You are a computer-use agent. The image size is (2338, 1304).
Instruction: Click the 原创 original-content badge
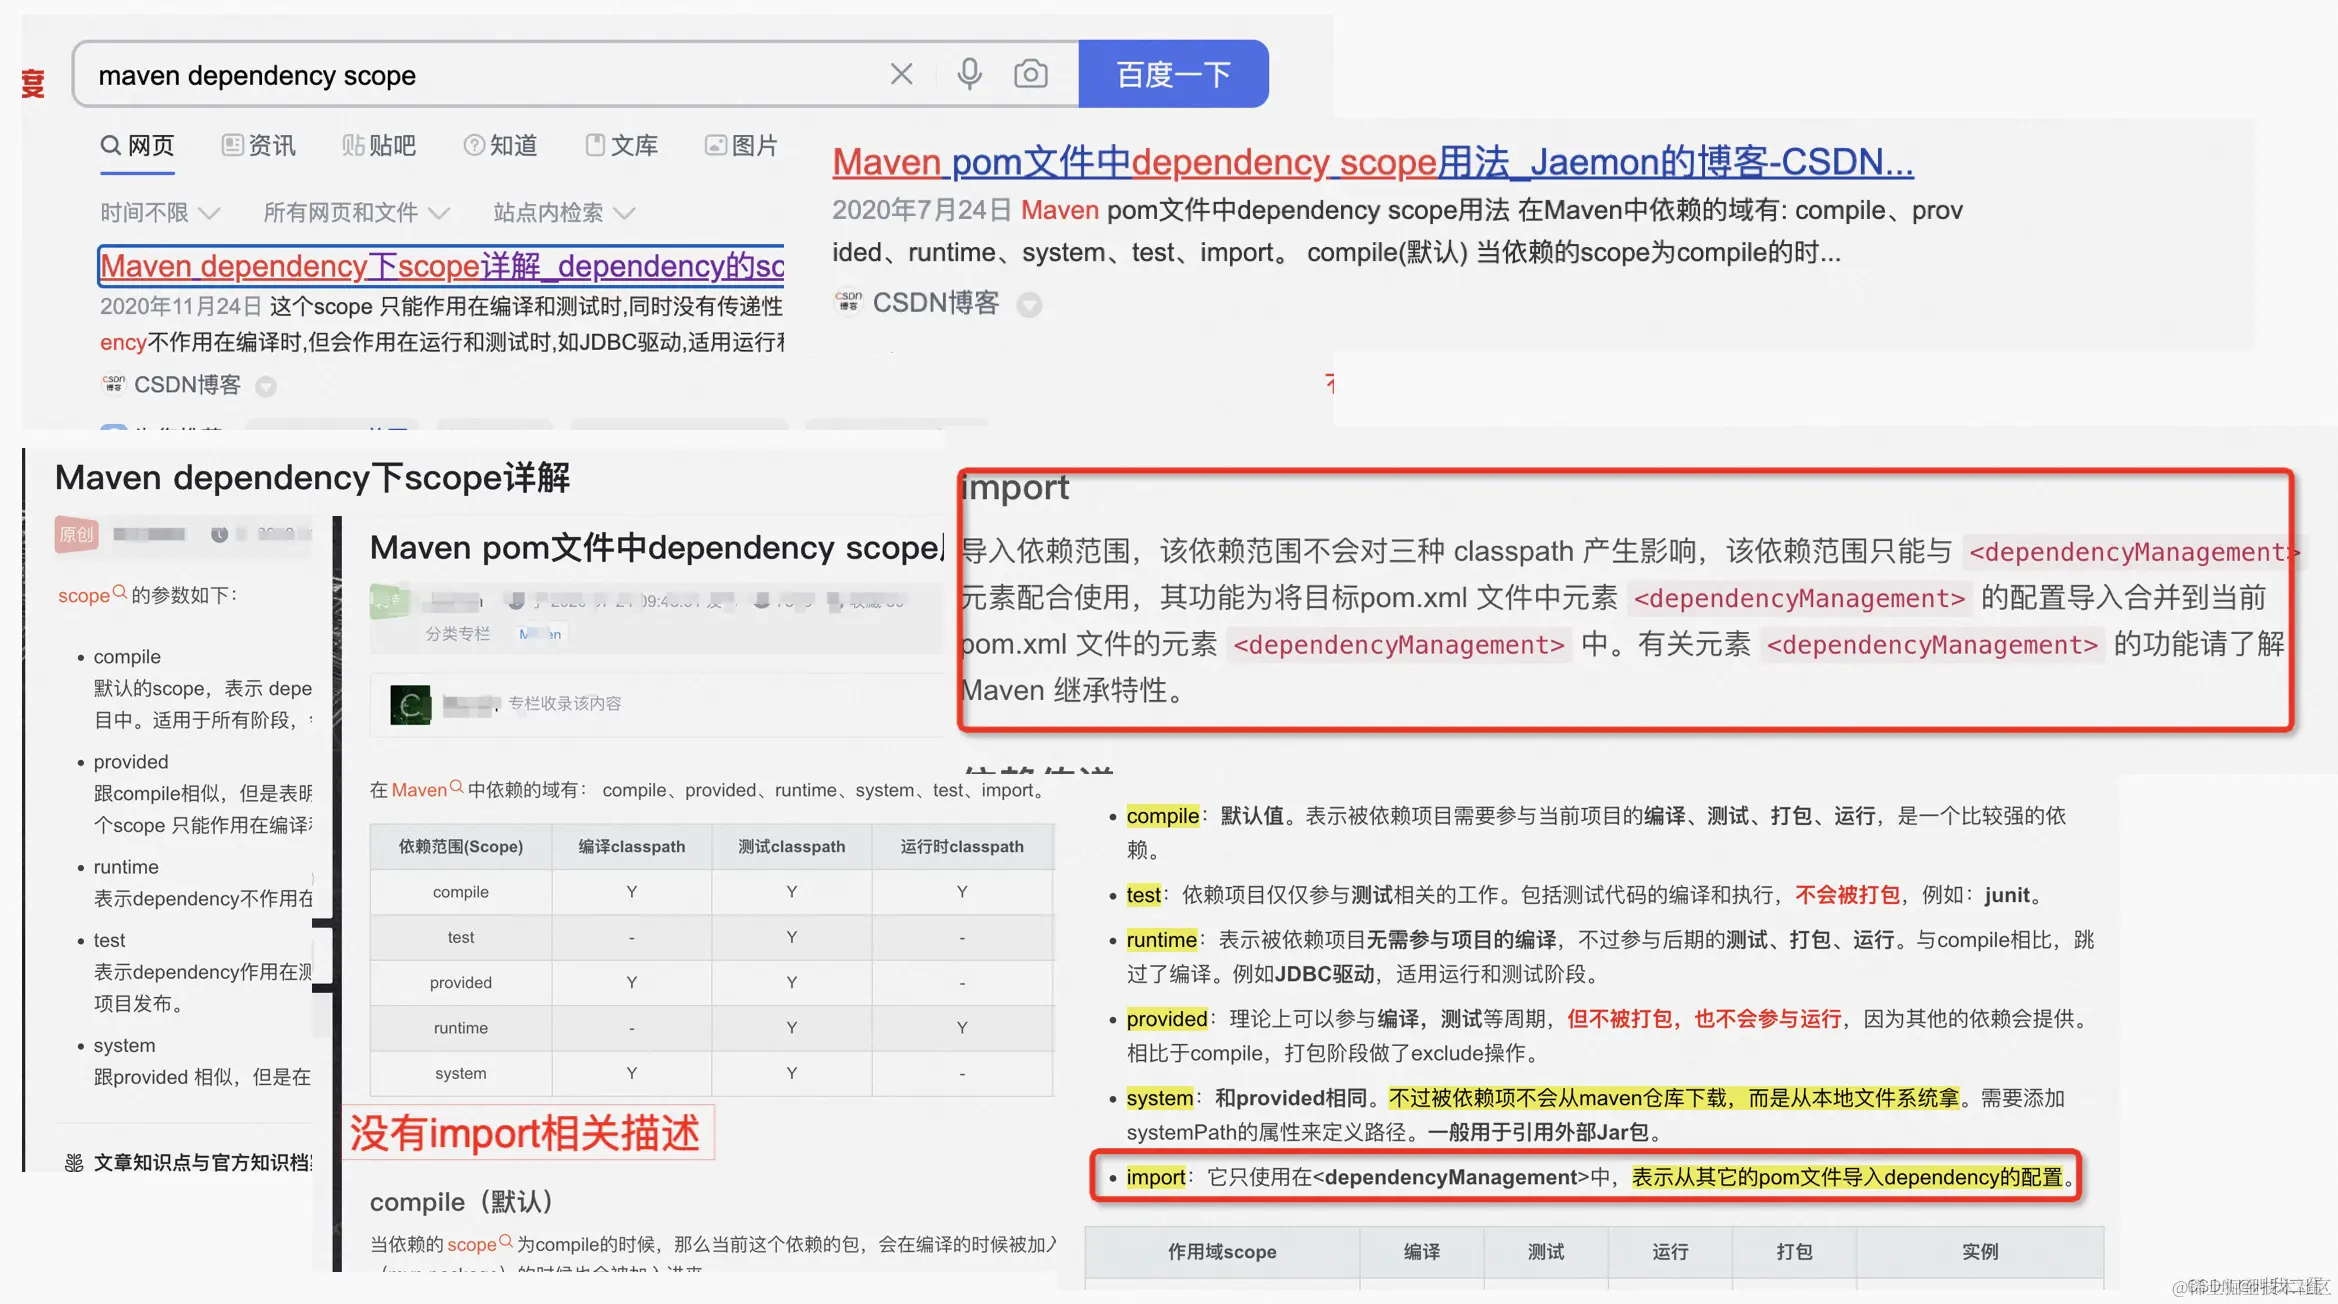click(76, 536)
